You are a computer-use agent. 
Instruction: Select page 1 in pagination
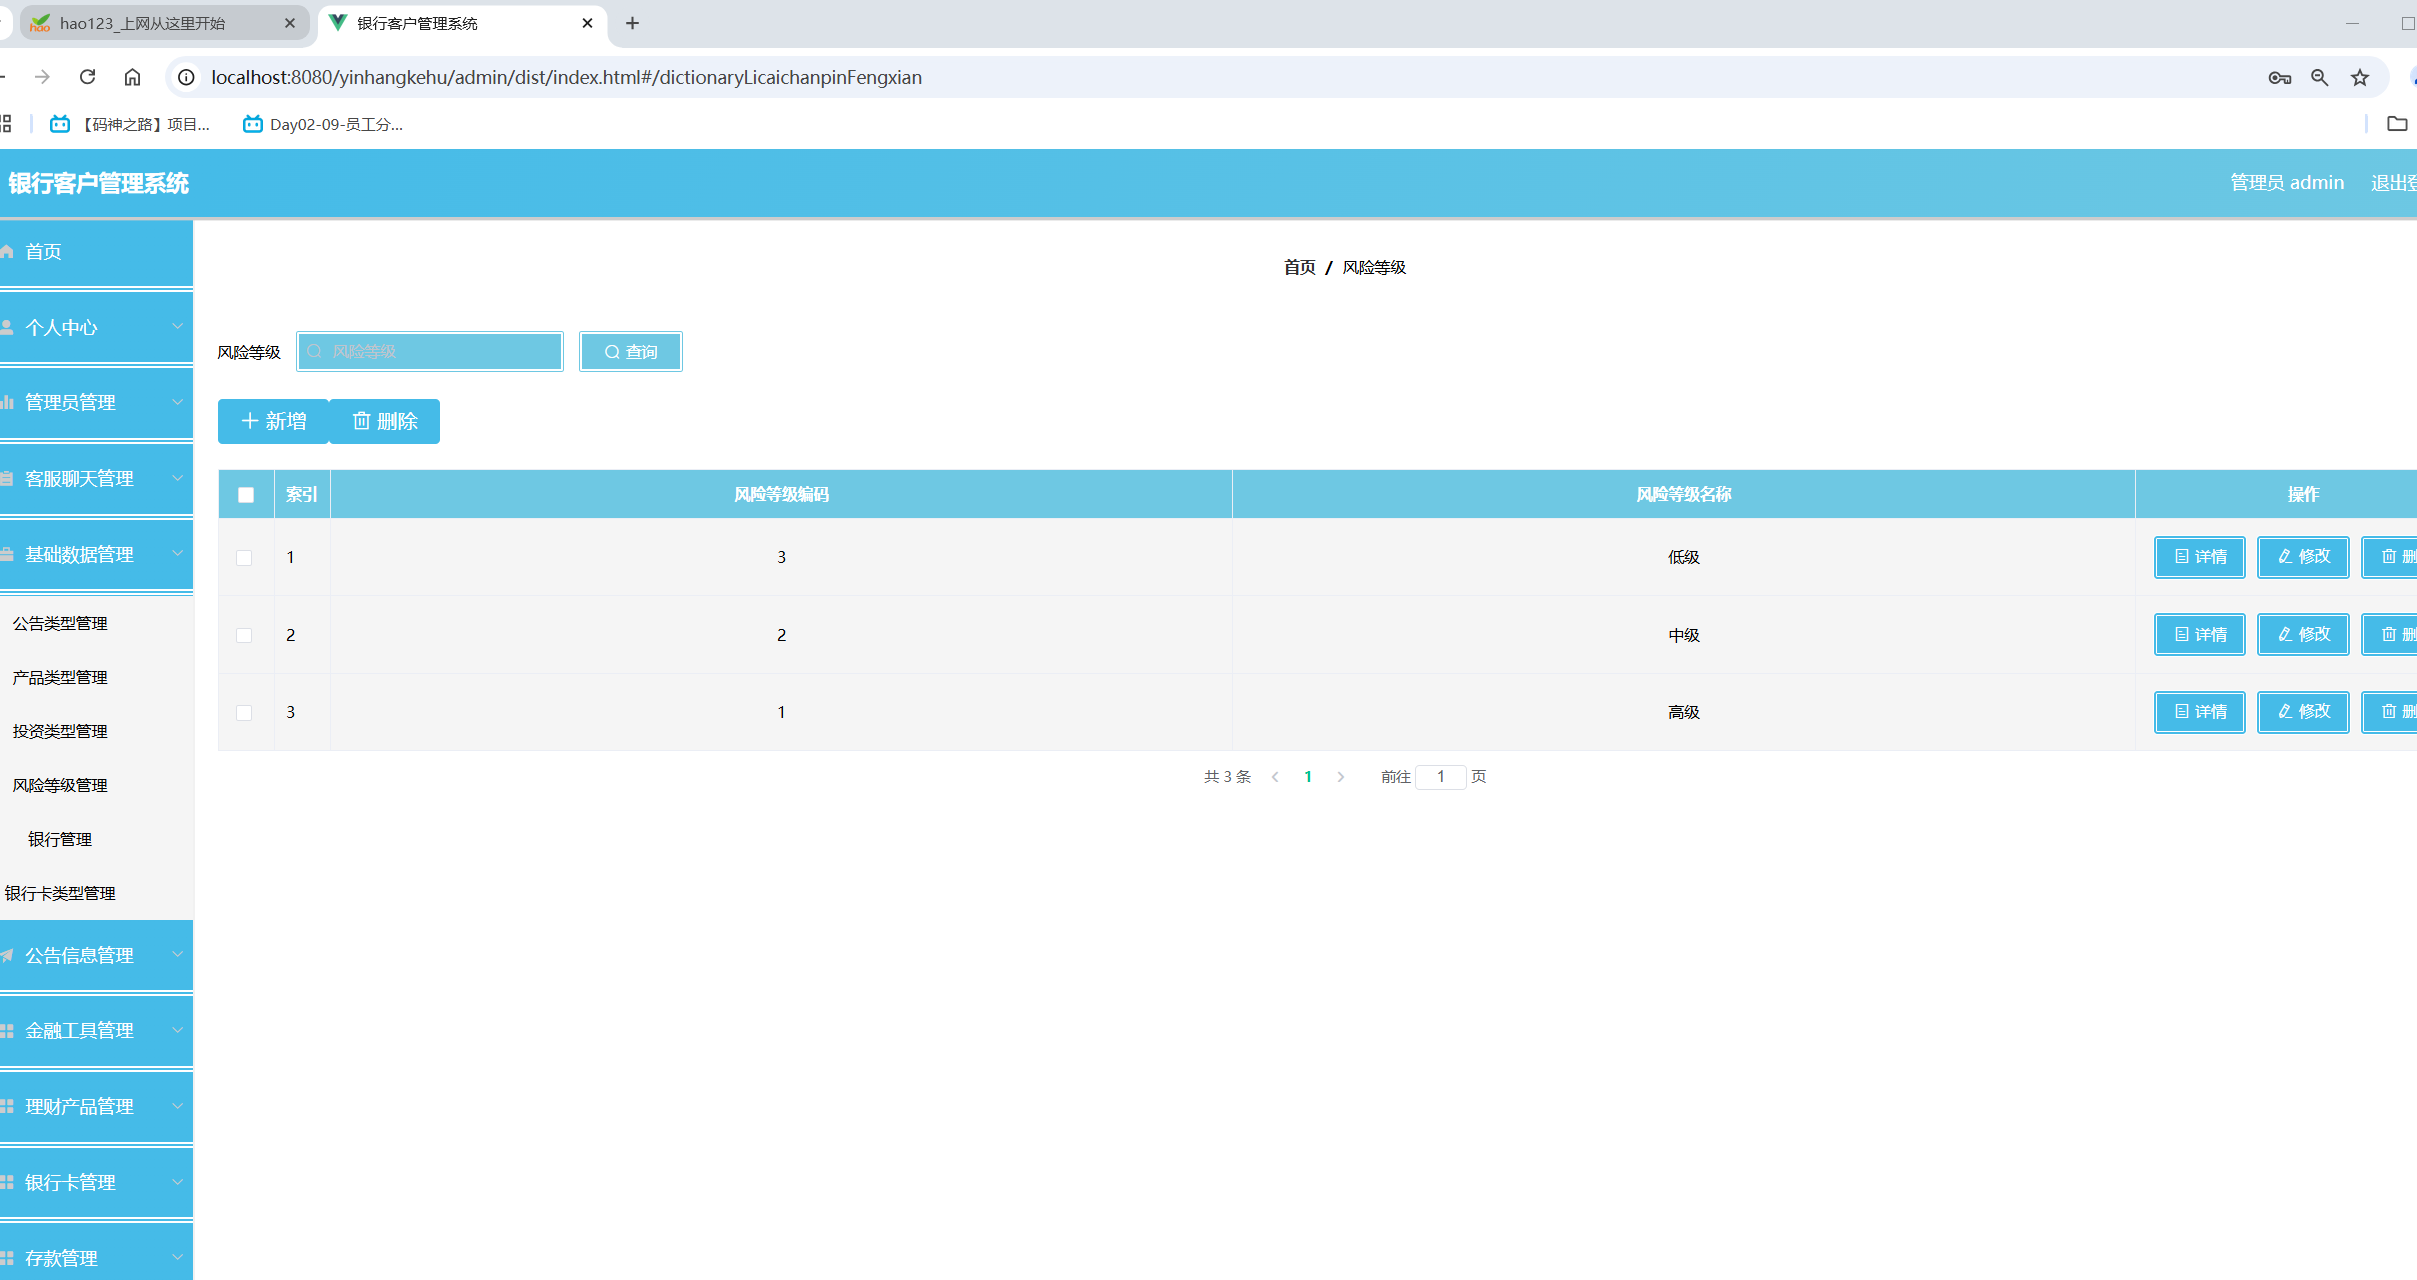click(1308, 777)
